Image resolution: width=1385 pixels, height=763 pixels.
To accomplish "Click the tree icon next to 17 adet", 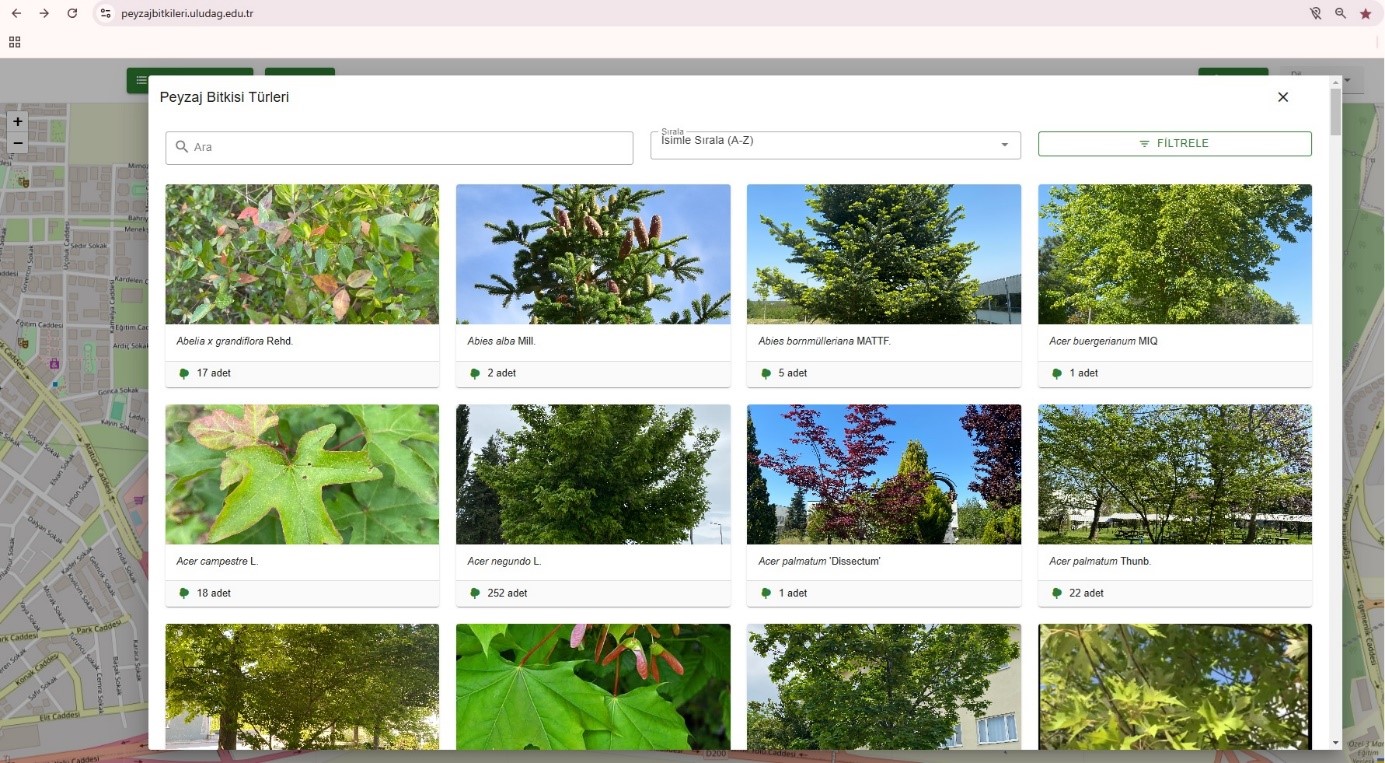I will 184,373.
